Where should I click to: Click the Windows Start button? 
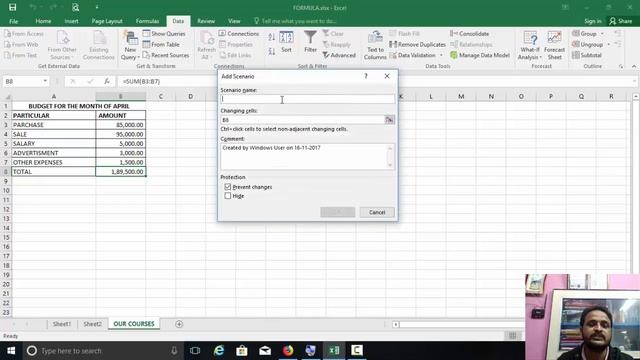[11, 351]
